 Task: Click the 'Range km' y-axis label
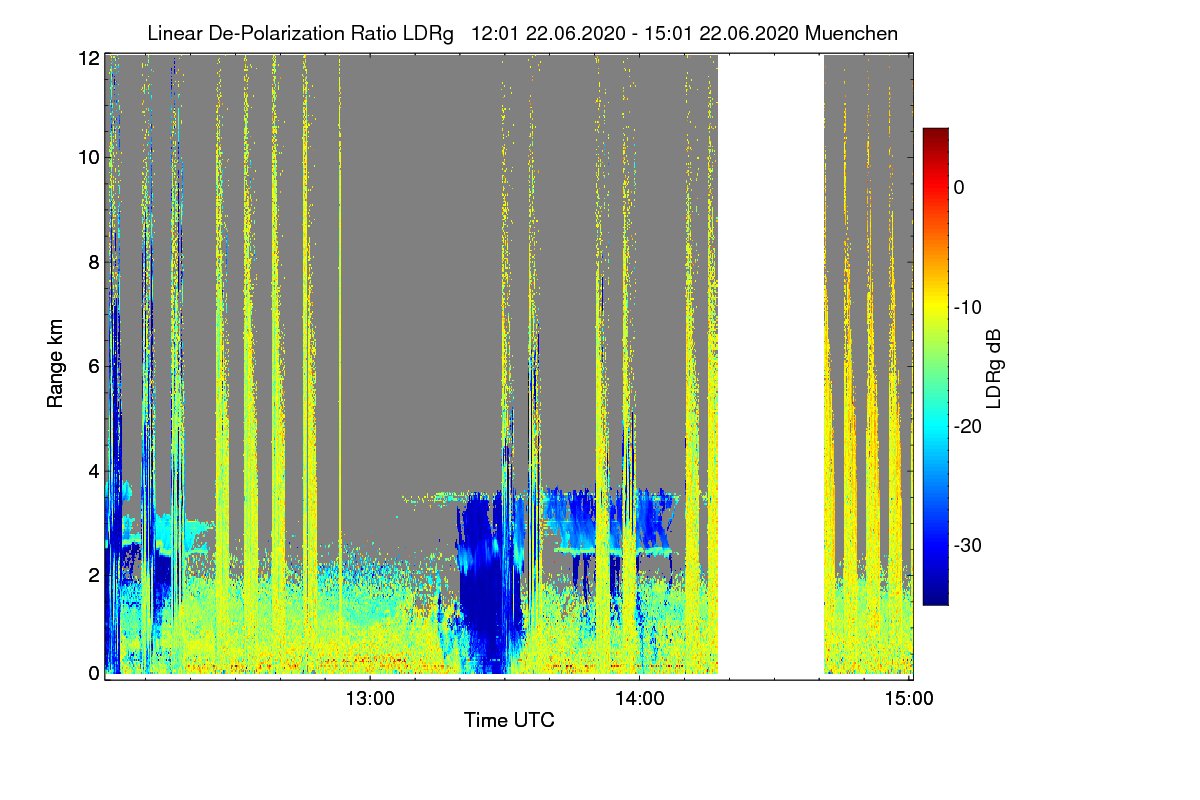pos(56,364)
